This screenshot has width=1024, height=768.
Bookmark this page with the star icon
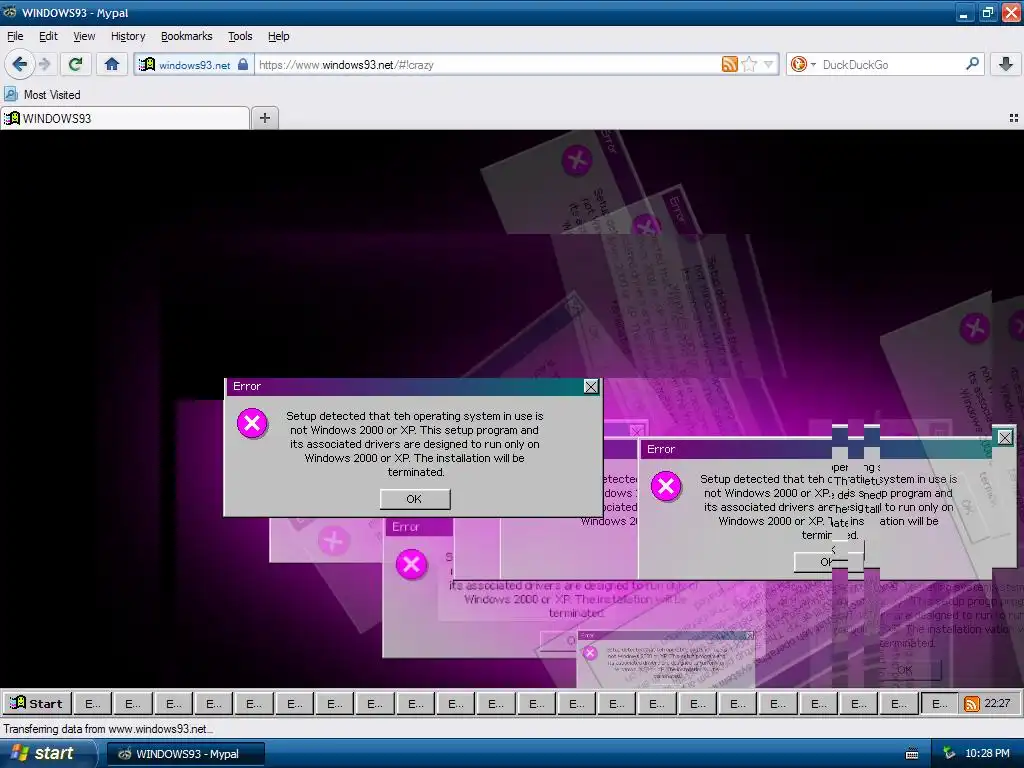click(749, 64)
